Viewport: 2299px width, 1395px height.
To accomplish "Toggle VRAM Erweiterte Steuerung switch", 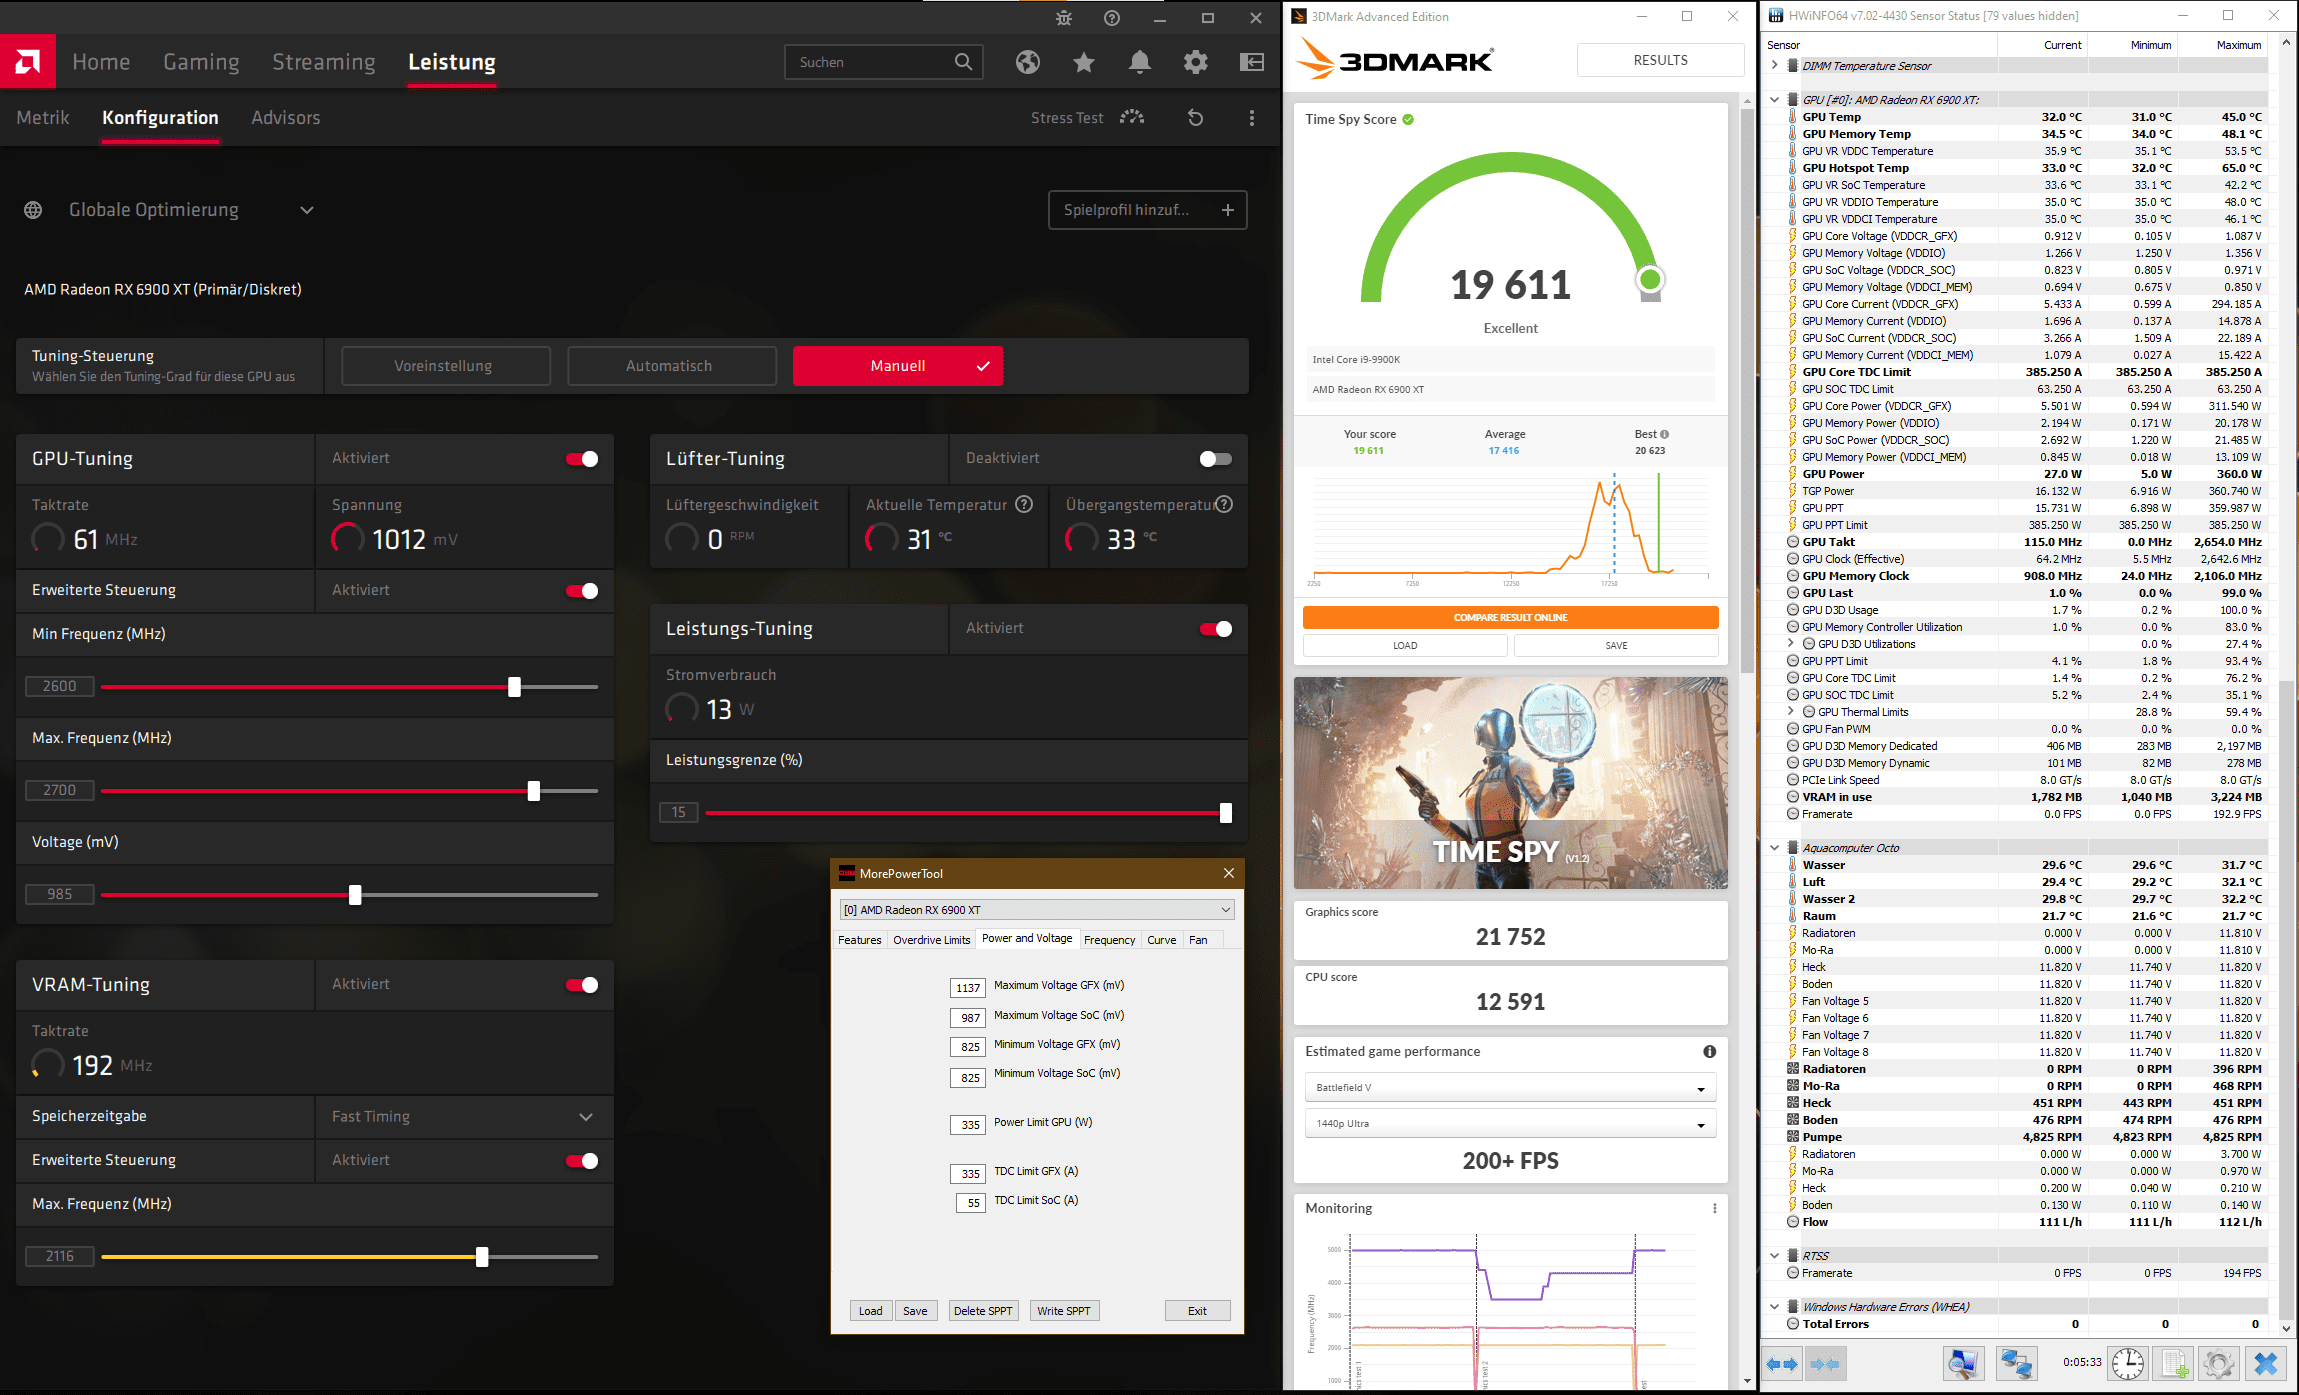I will (582, 1161).
